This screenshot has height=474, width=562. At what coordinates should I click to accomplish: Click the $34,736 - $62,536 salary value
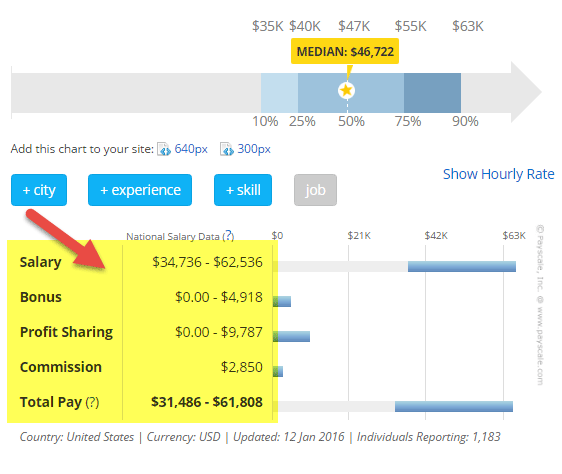click(207, 262)
